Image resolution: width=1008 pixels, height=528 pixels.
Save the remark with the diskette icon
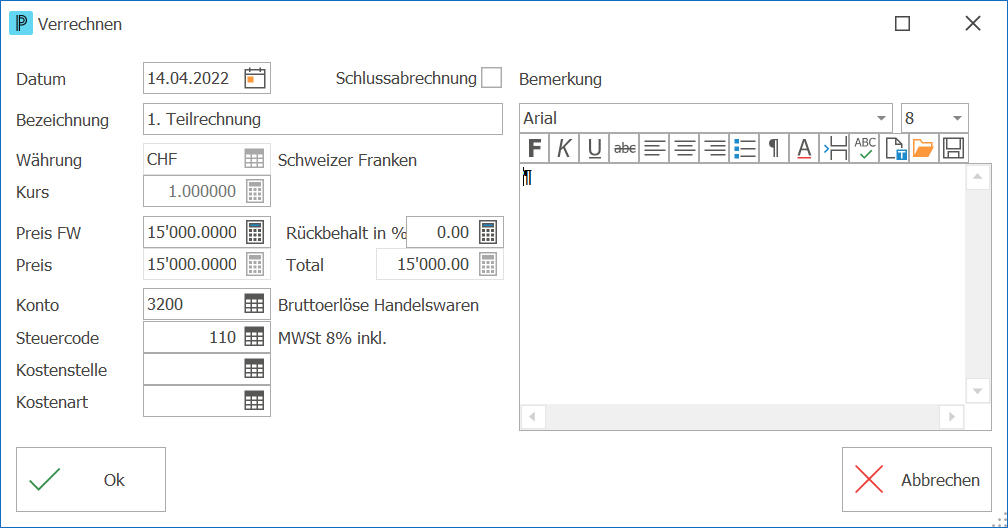[953, 149]
